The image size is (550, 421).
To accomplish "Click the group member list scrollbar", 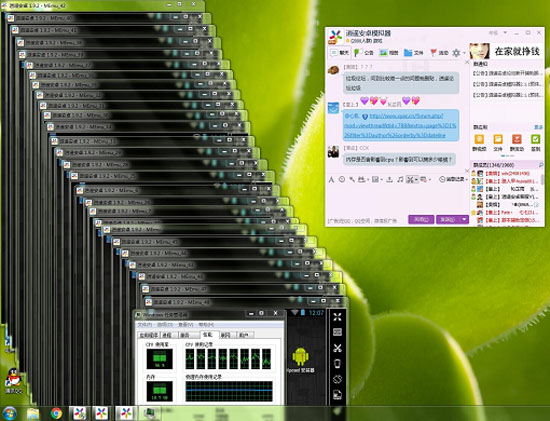I will [x=542, y=179].
